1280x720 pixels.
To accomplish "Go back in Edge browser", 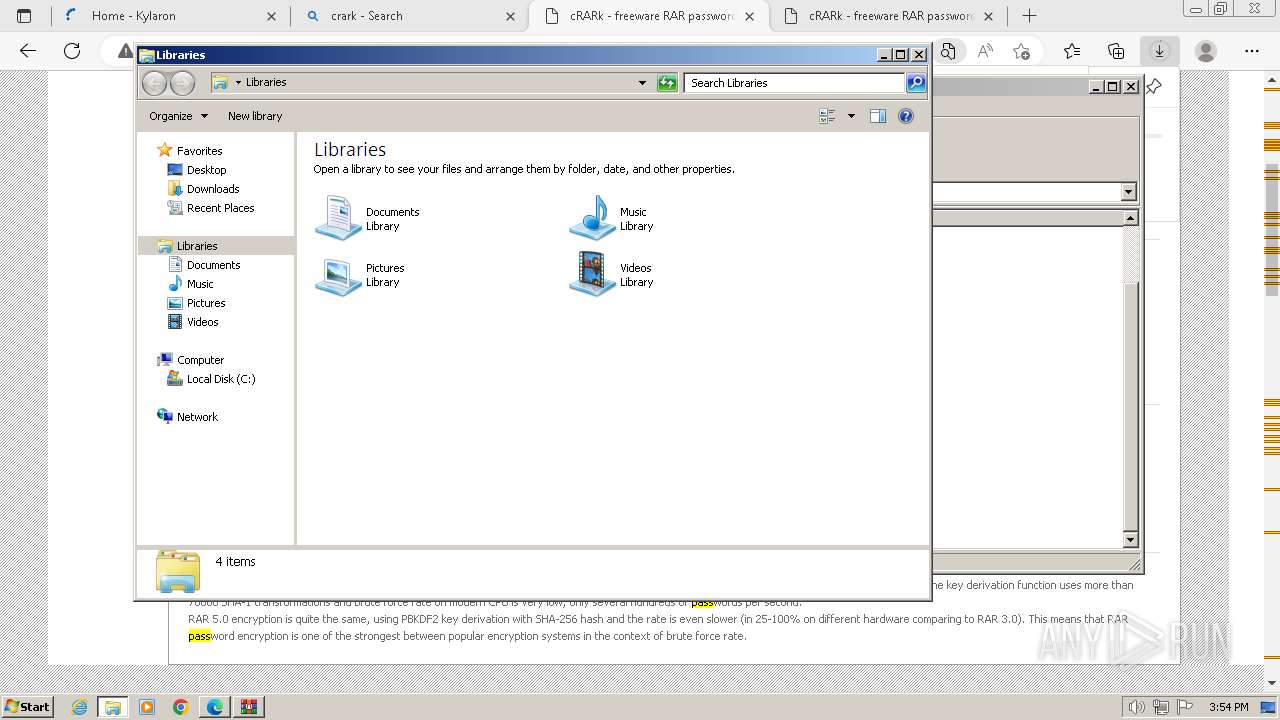I will [28, 51].
